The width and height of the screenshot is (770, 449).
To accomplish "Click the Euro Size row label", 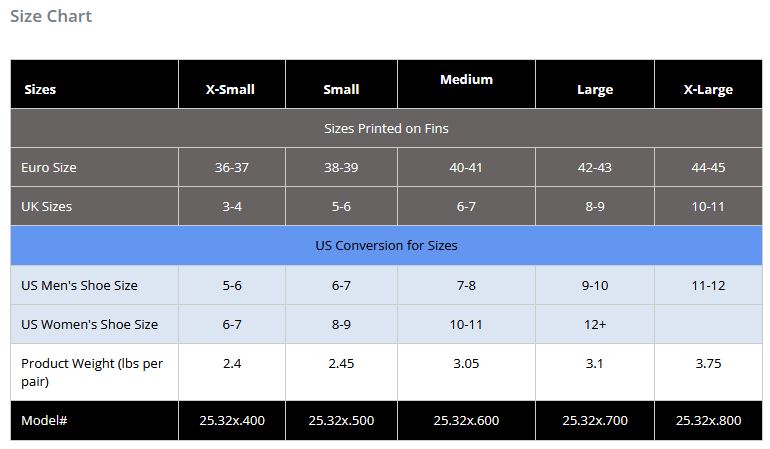I will pyautogui.click(x=49, y=168).
